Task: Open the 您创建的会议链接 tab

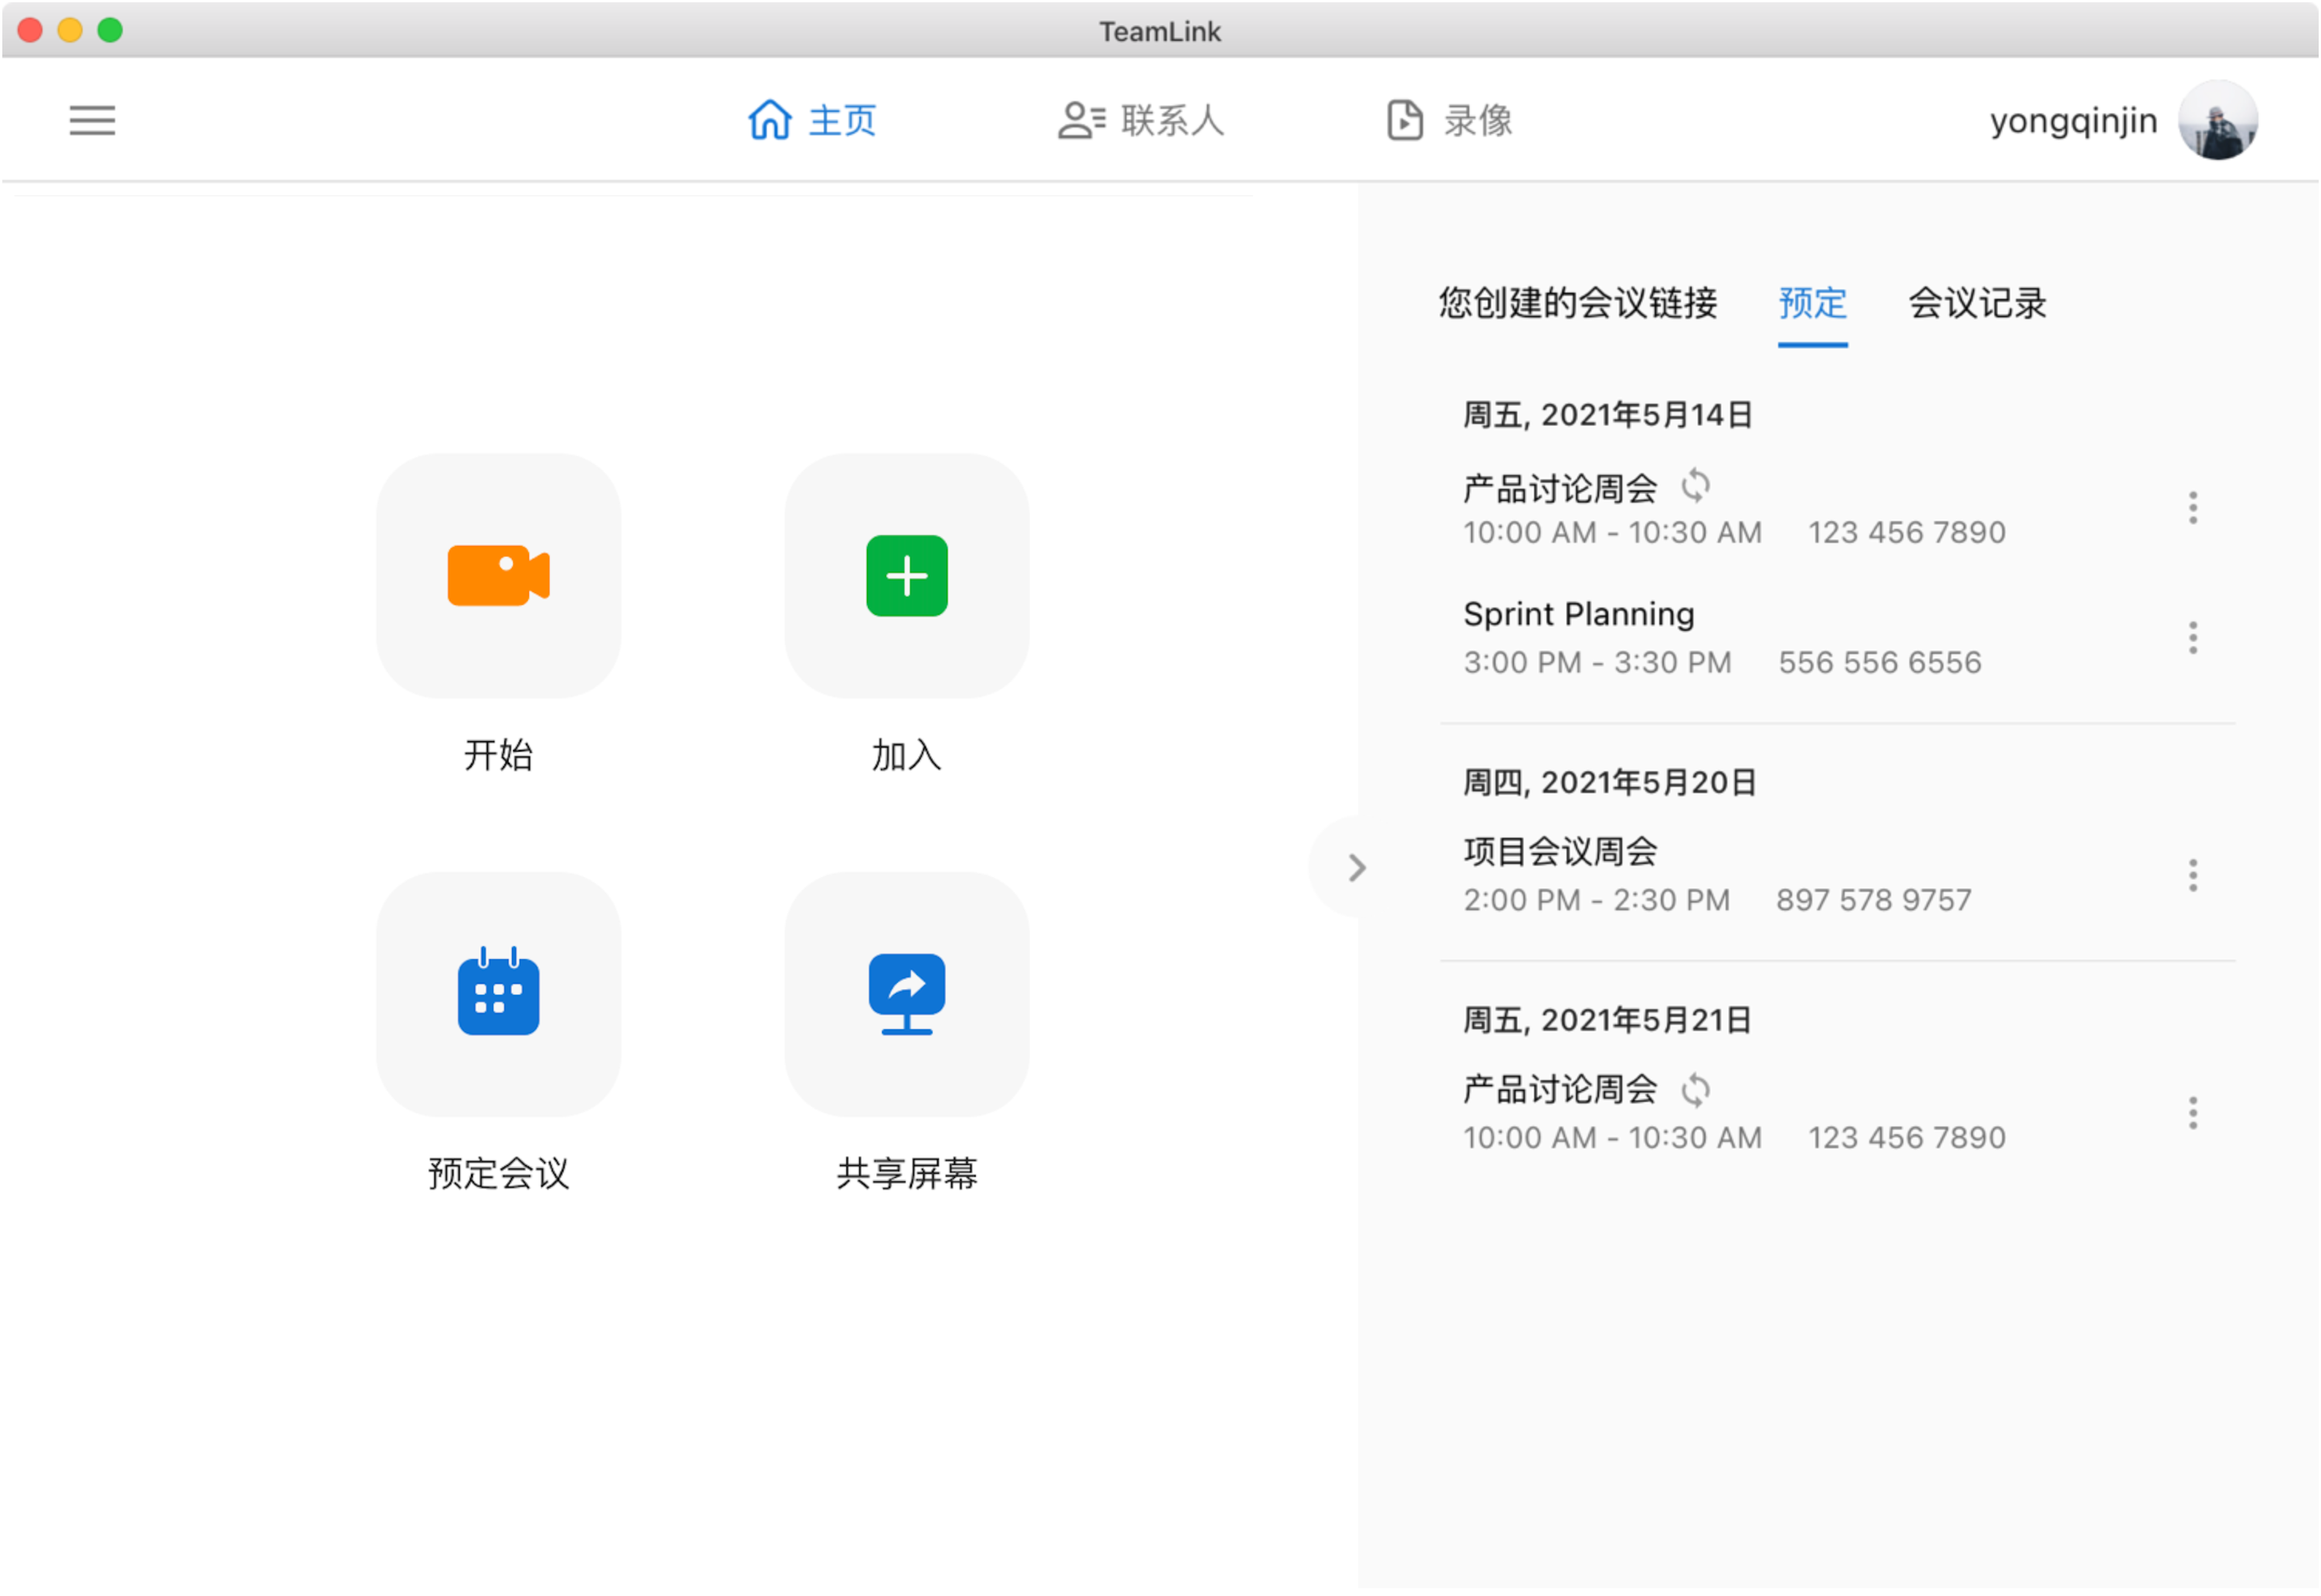Action: 1577,303
